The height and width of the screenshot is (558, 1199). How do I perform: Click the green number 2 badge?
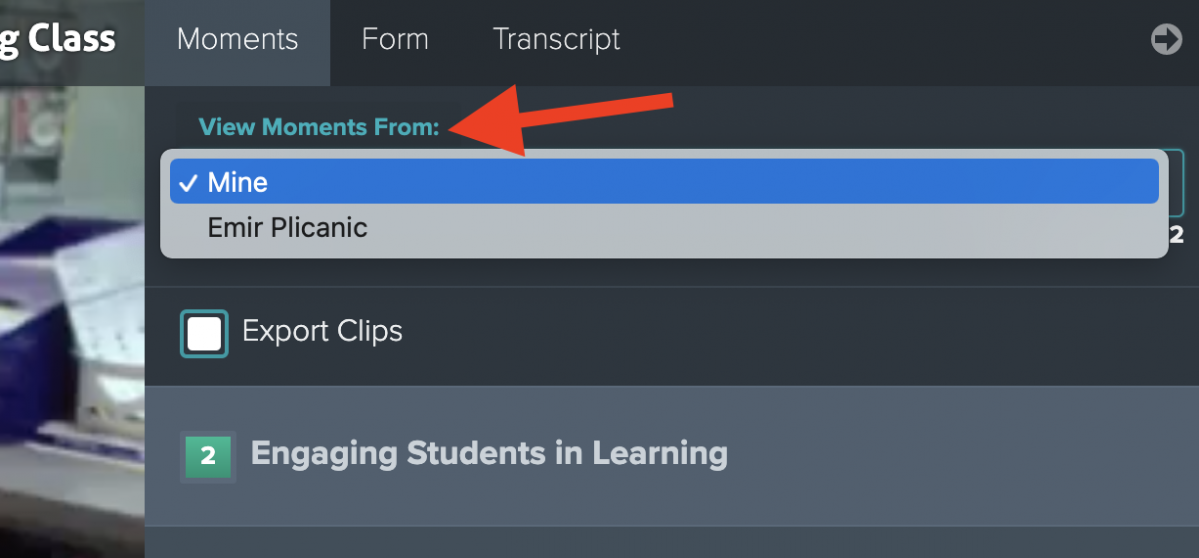(x=207, y=456)
